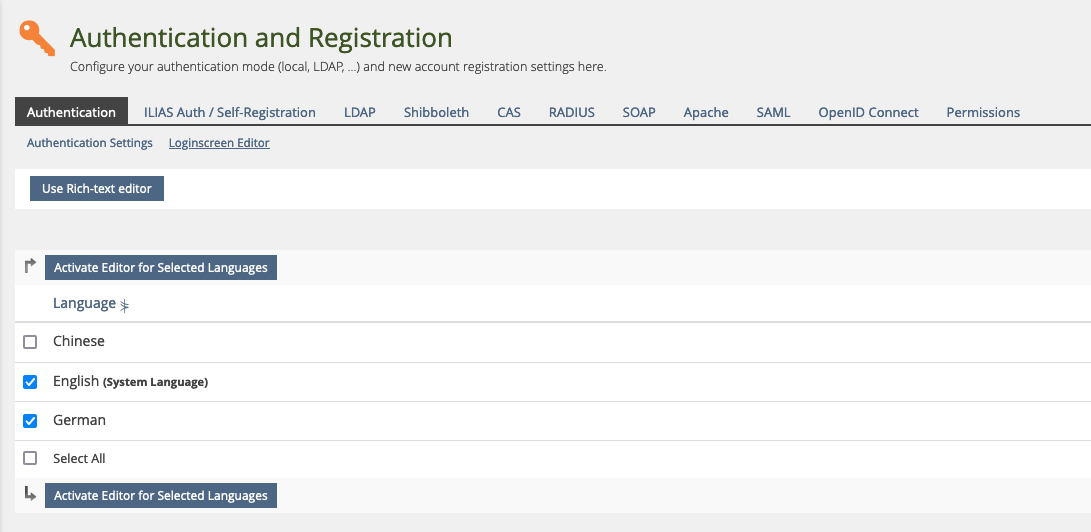Open the Permissions tab
Viewport: 1091px width, 532px height.
[x=983, y=112]
